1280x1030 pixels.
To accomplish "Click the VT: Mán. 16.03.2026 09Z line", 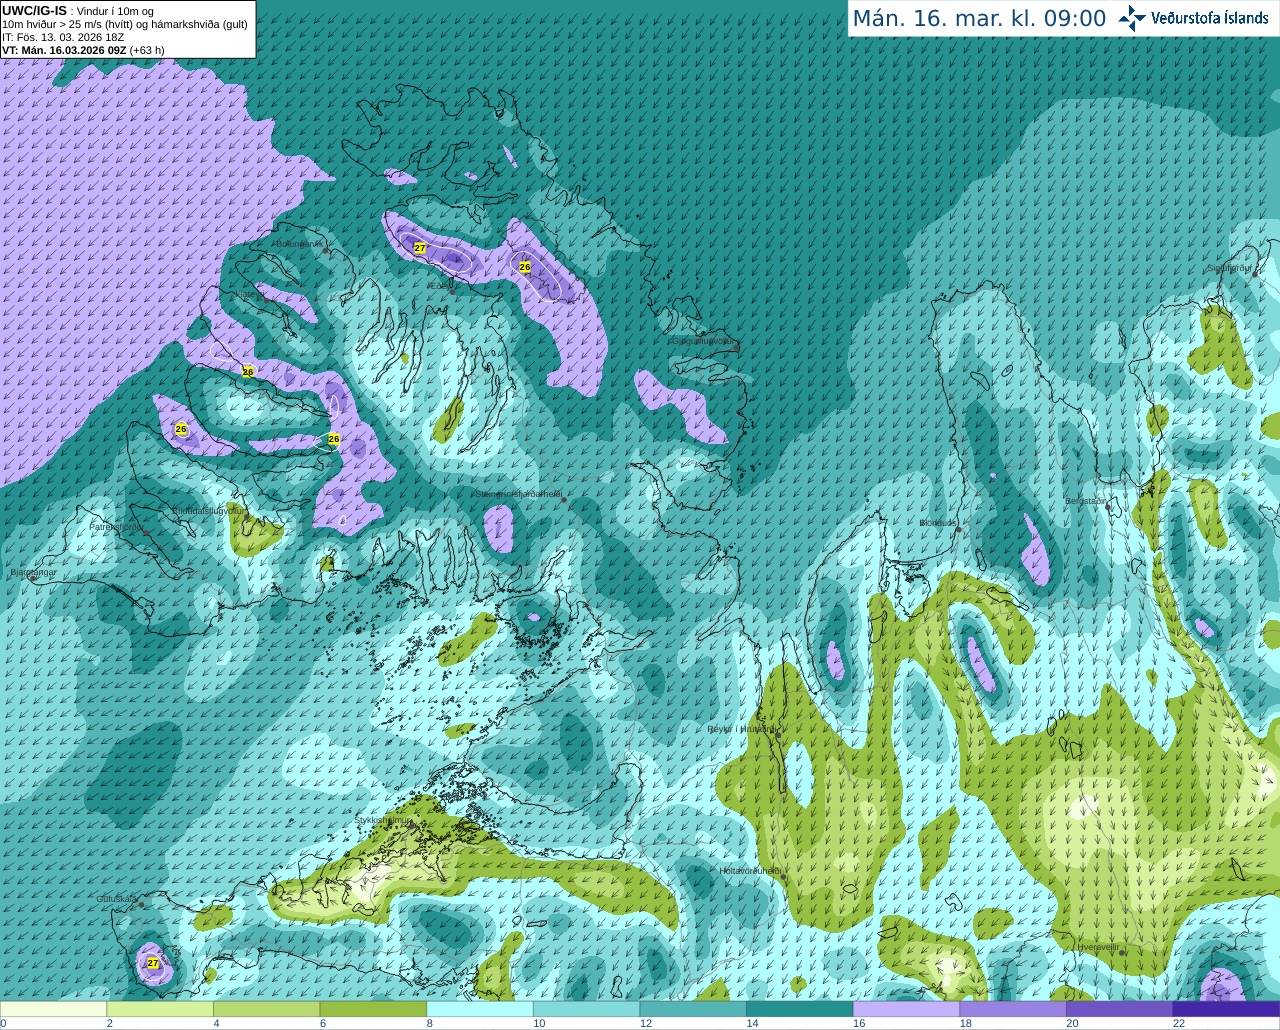I will click(83, 50).
